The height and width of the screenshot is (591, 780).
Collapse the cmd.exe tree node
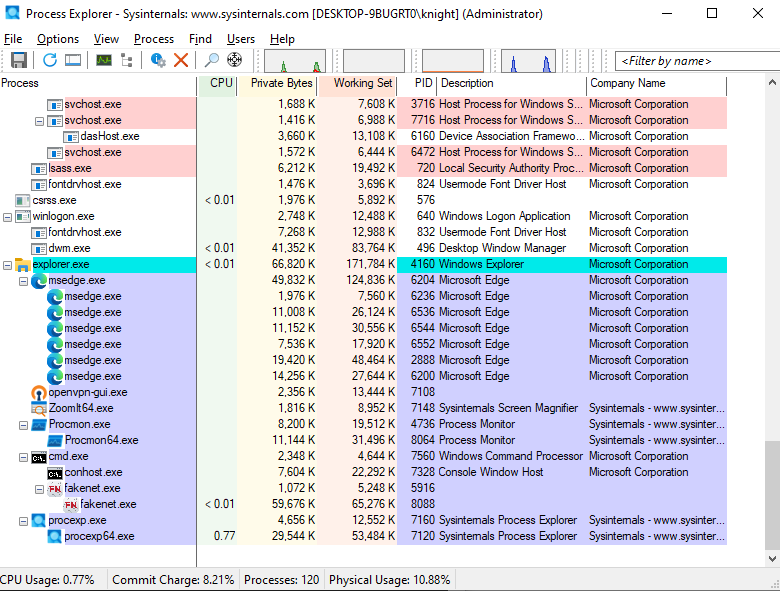tap(23, 457)
